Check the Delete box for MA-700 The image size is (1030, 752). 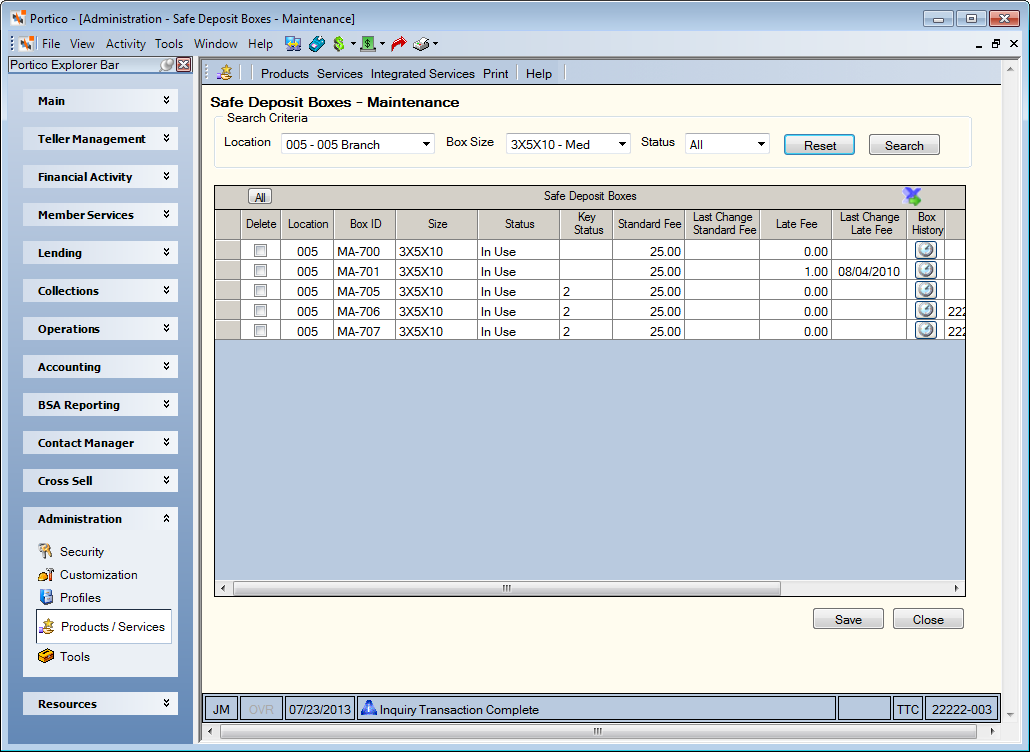261,250
